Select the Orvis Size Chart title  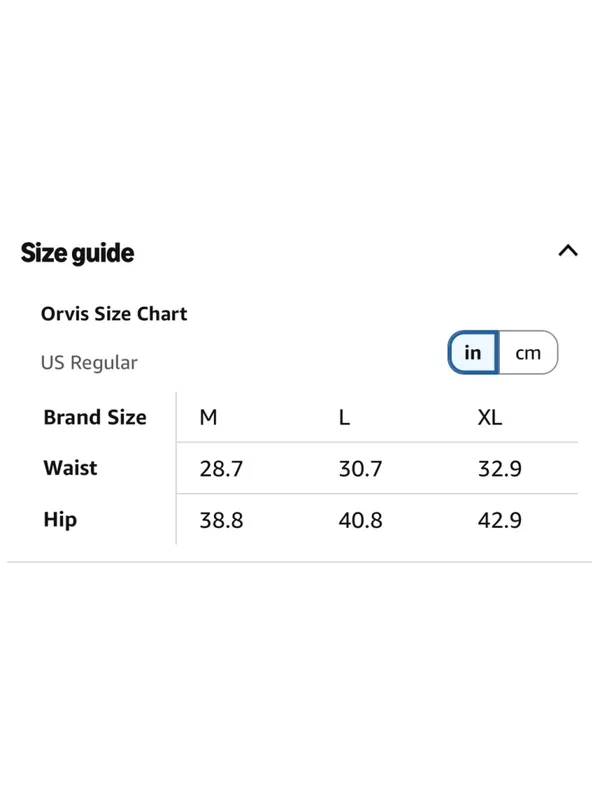point(114,314)
